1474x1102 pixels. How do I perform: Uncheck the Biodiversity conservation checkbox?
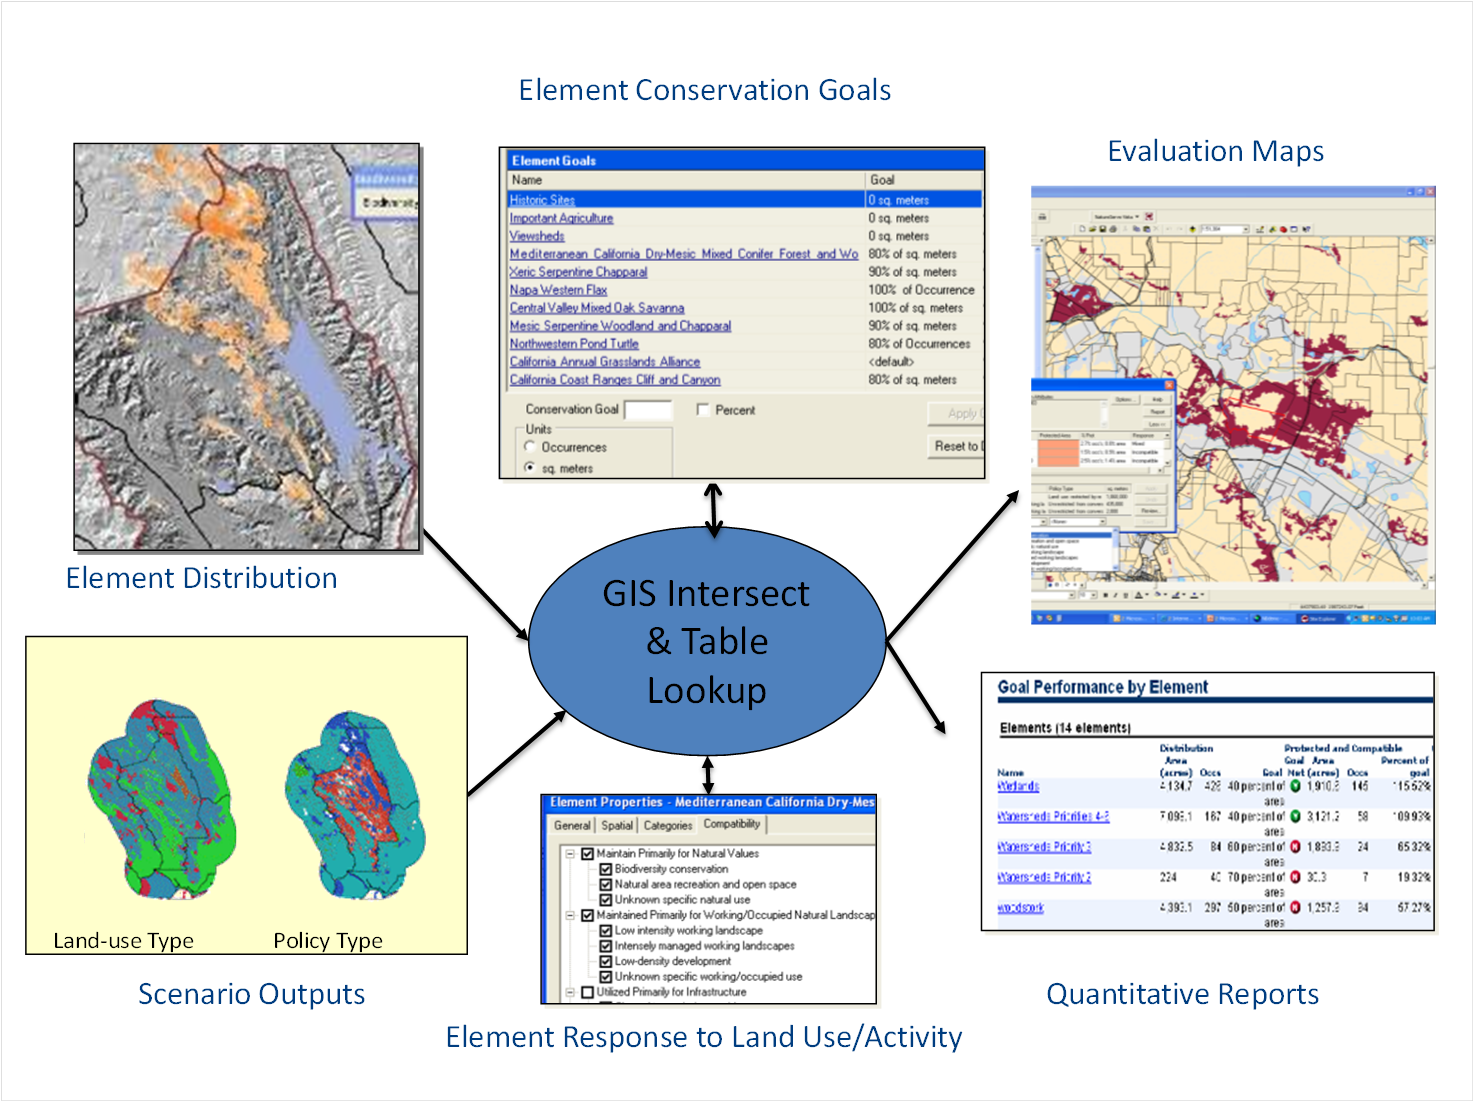tap(606, 870)
